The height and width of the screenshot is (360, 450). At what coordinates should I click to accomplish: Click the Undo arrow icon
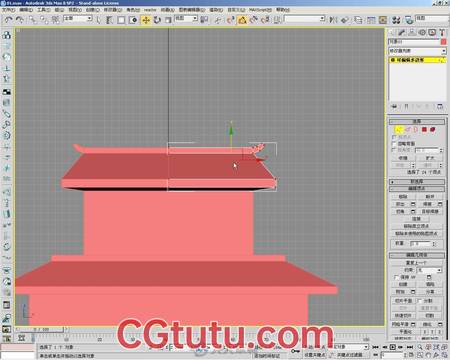[x=8, y=20]
